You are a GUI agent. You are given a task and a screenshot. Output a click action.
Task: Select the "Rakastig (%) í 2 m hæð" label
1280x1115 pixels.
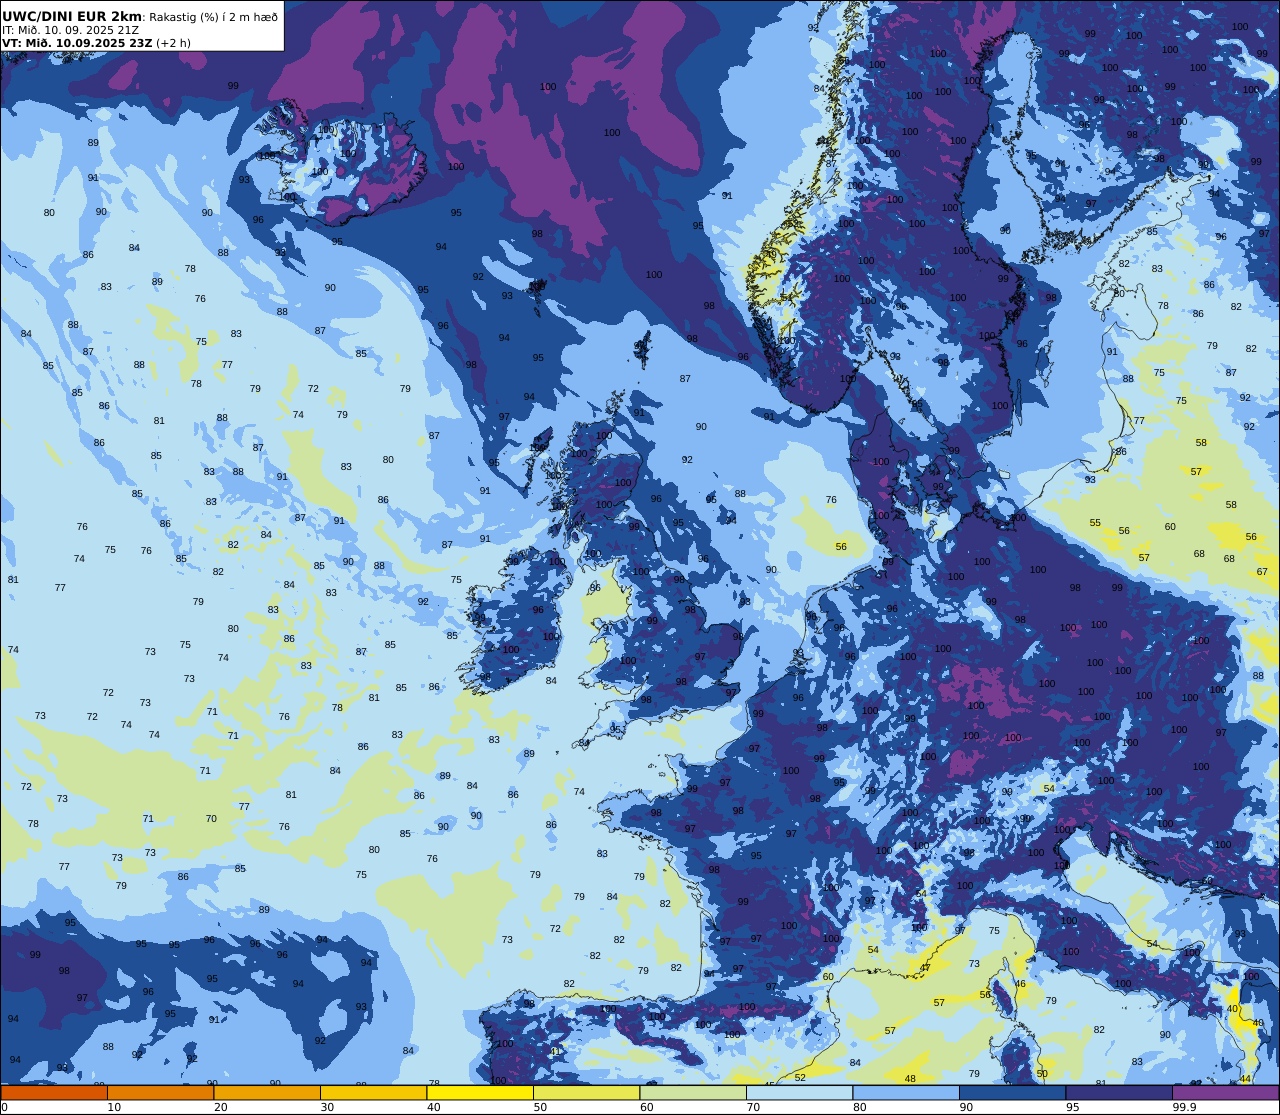pyautogui.click(x=214, y=17)
